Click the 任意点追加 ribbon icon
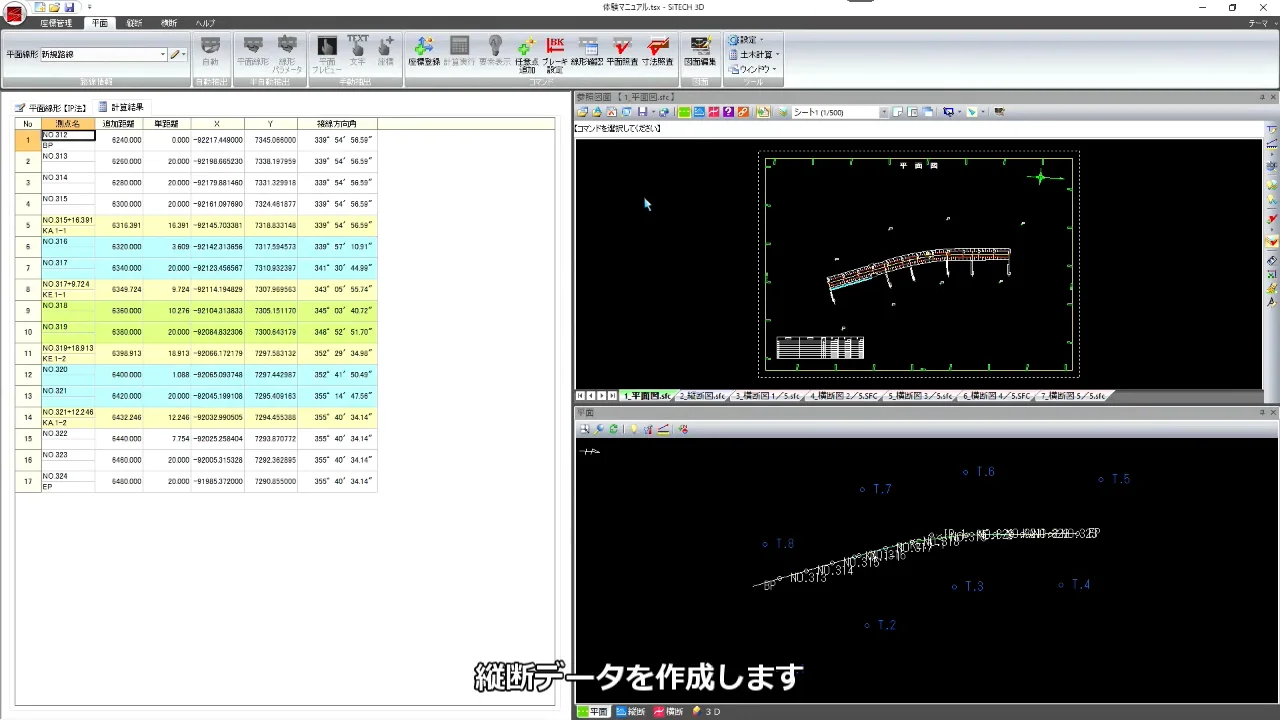Image resolution: width=1280 pixels, height=720 pixels. tap(527, 55)
